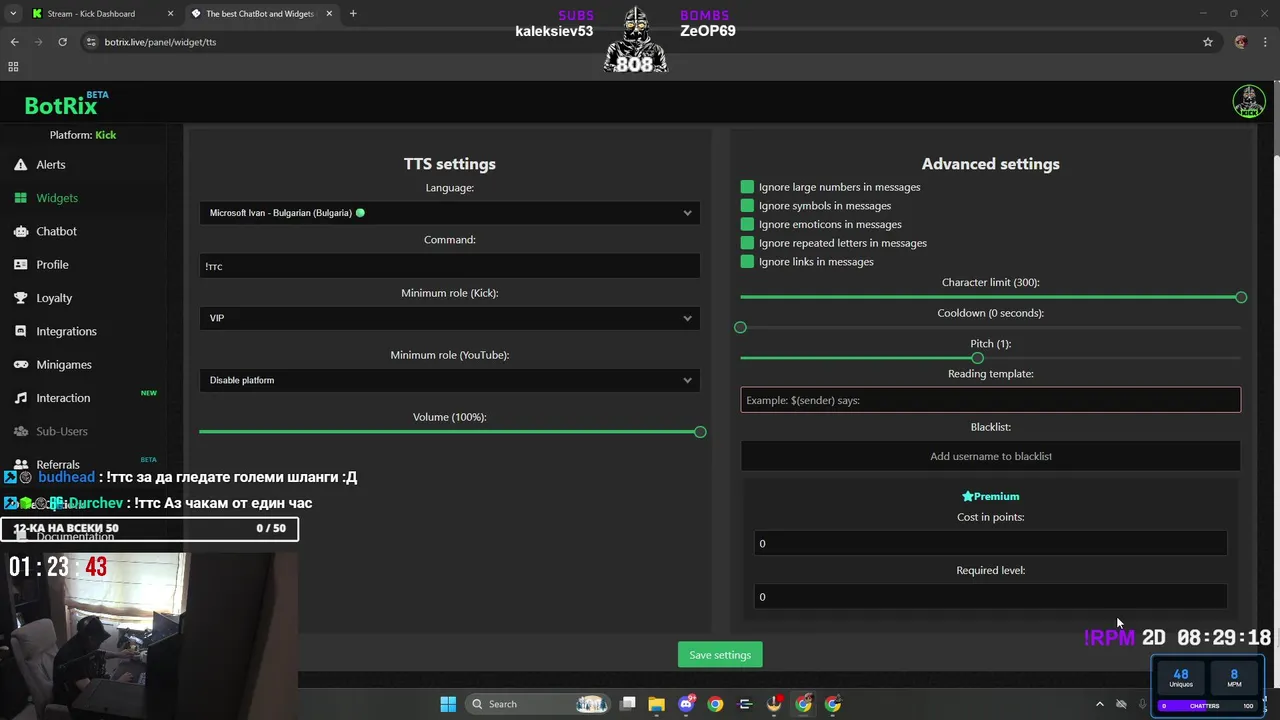Click the Required level field

pos(990,596)
